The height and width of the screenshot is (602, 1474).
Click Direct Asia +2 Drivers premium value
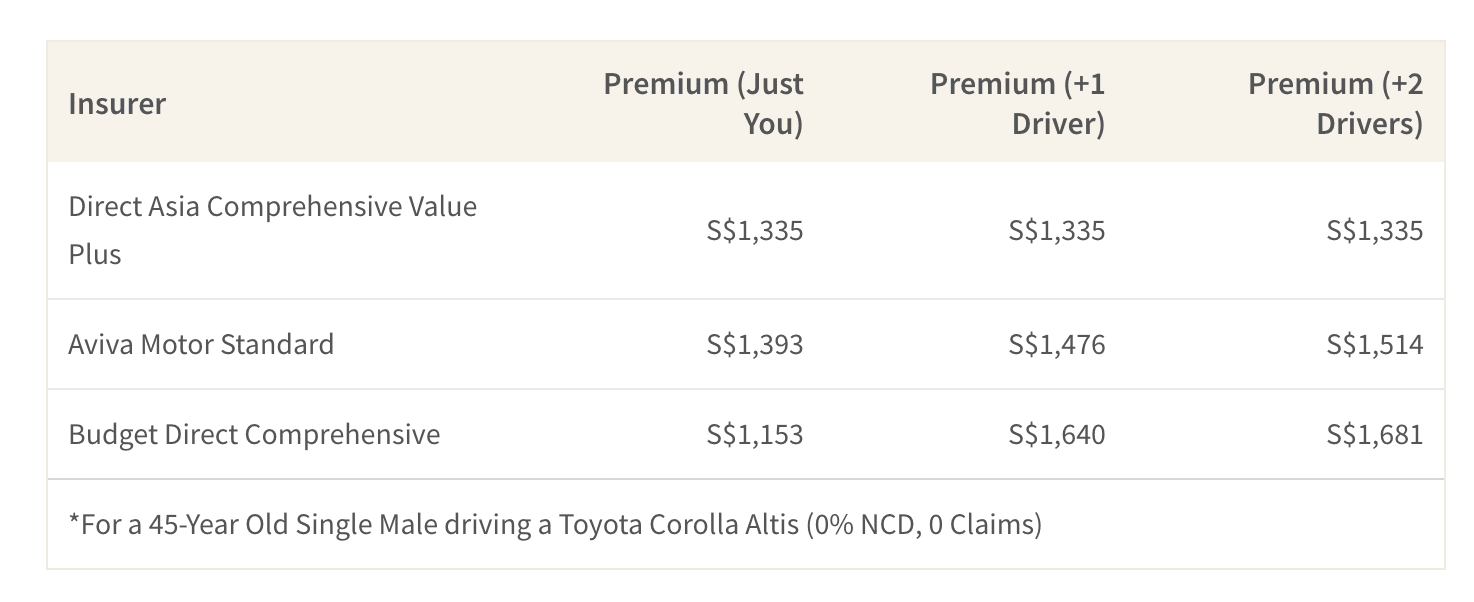tap(1375, 231)
